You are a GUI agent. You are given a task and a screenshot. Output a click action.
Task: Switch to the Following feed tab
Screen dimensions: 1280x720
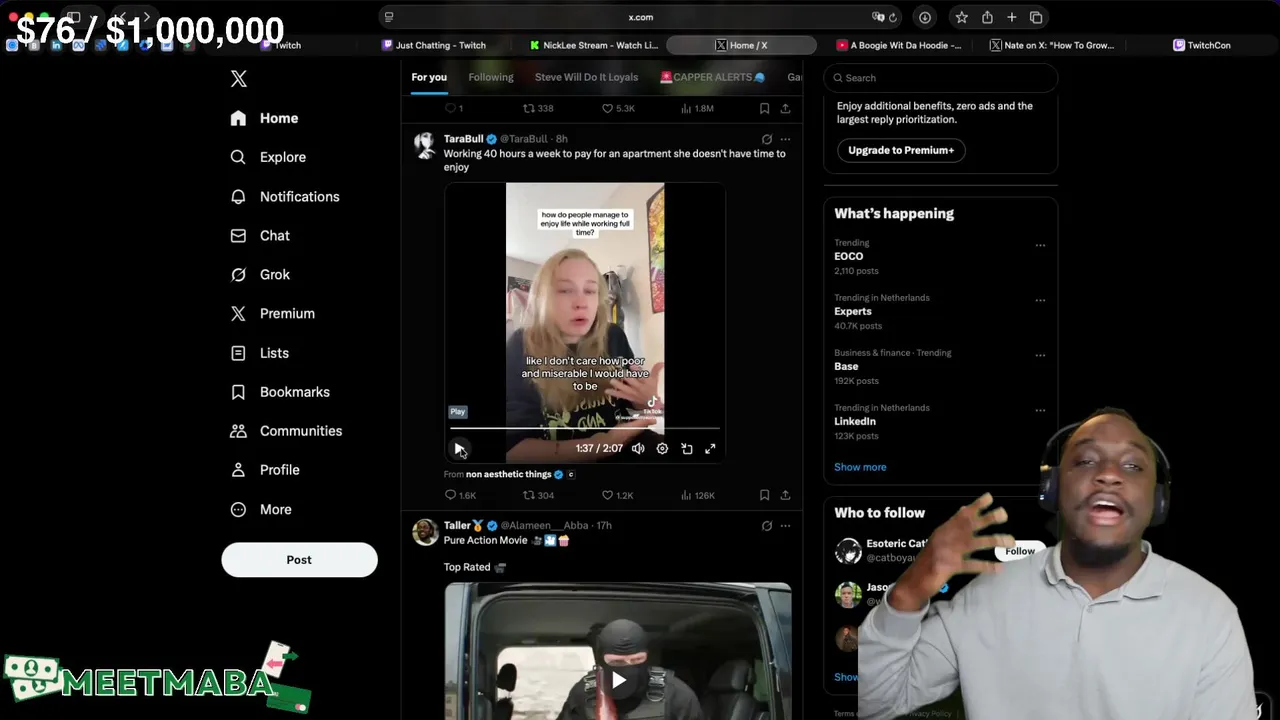point(491,77)
